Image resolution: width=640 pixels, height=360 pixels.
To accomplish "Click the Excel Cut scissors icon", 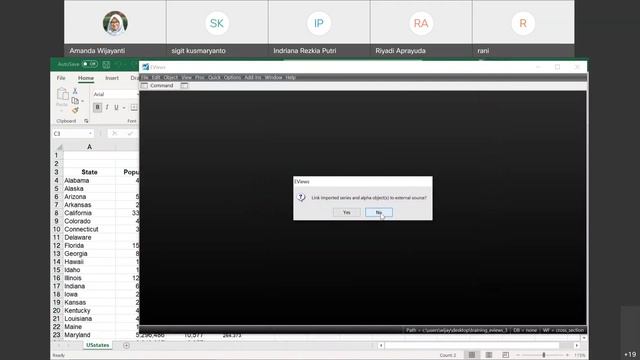I will point(75,91).
